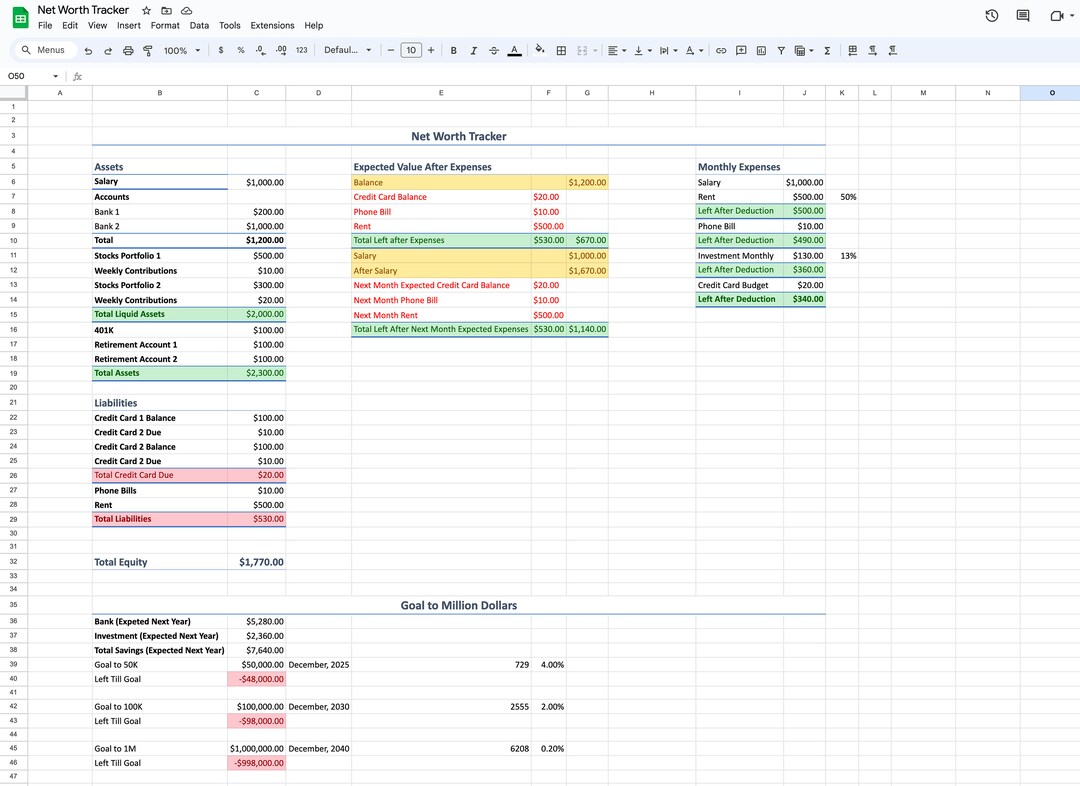Increase font size with plus button
The image size is (1080, 786).
pos(431,50)
